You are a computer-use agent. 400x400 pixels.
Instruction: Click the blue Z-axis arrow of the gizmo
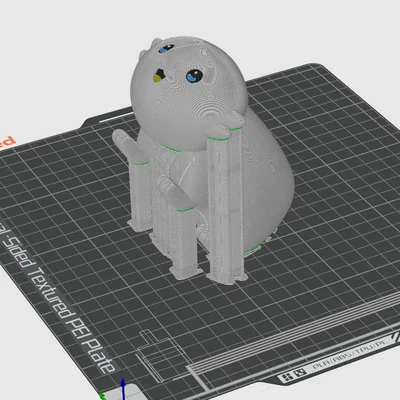123,389
